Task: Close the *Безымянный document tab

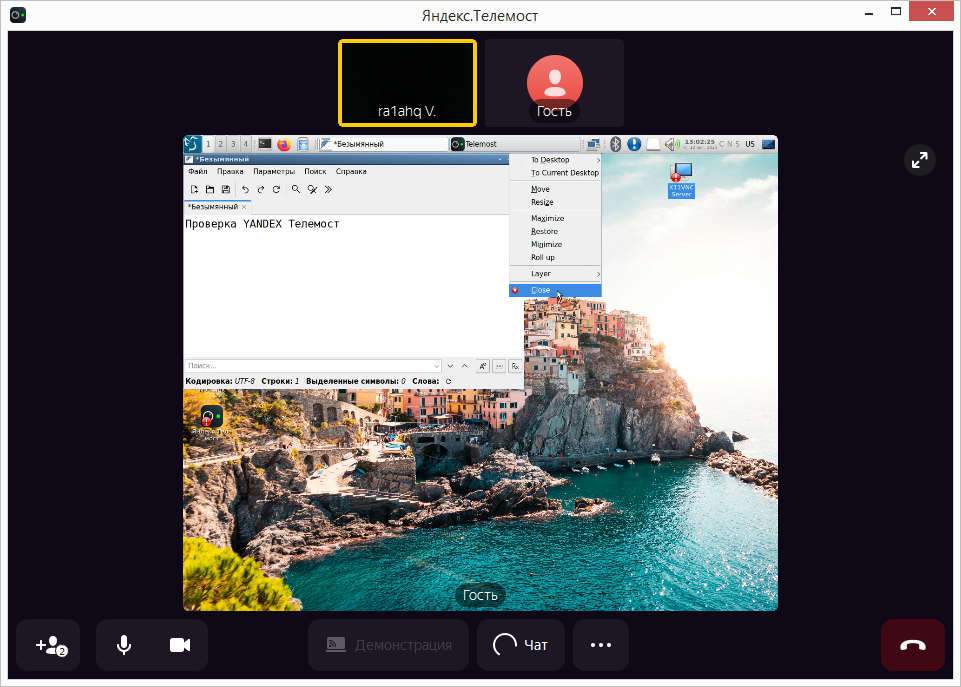Action: click(x=244, y=207)
